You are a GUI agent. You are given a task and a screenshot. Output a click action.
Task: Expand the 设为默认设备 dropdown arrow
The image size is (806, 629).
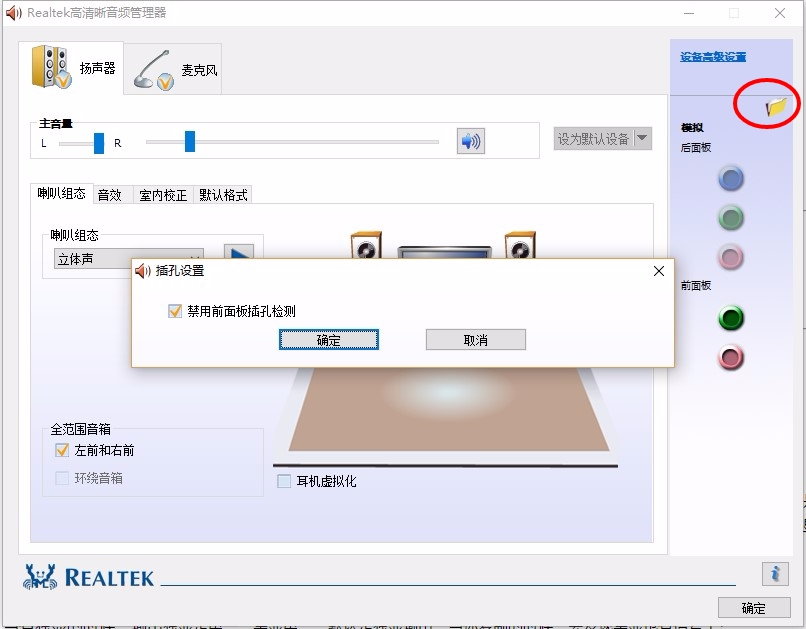(x=642, y=139)
